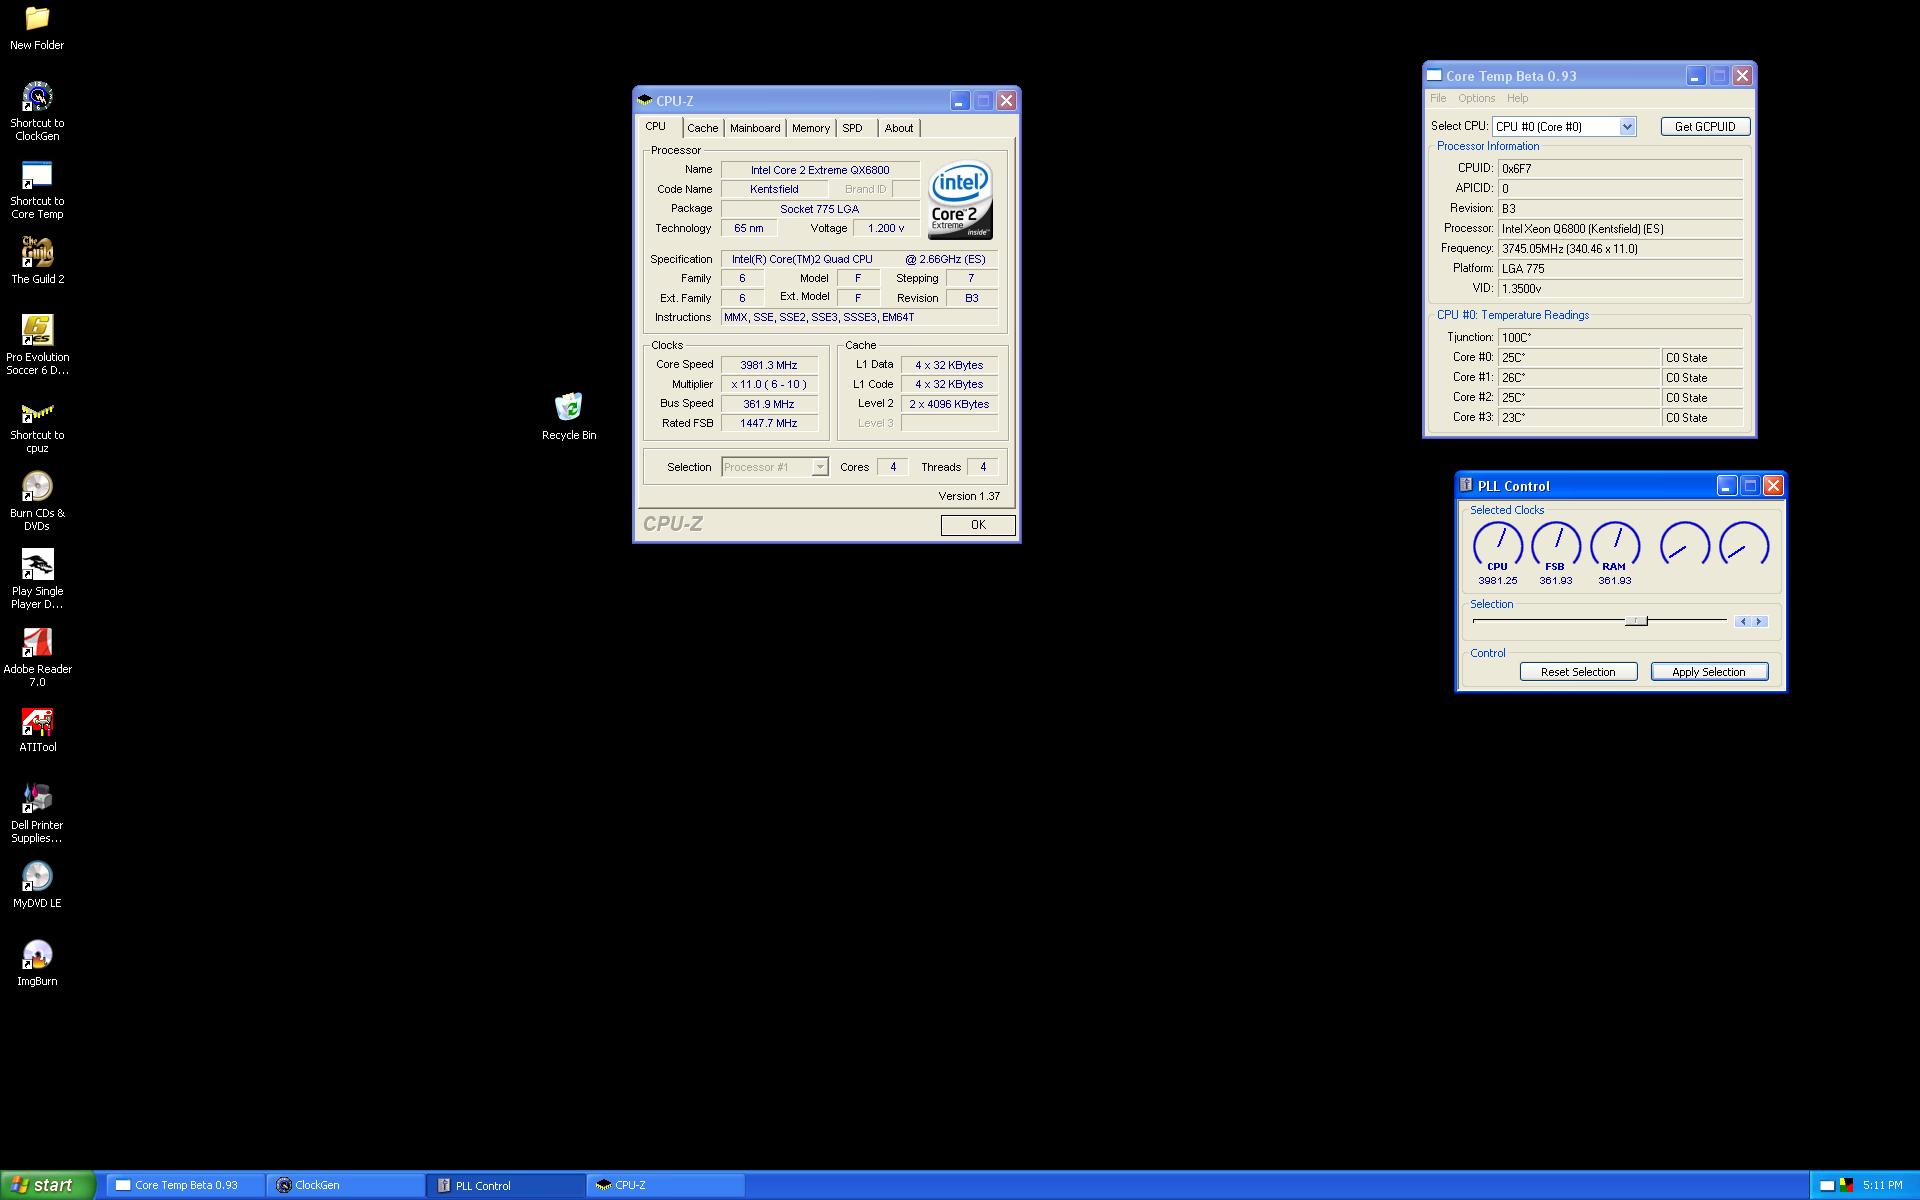The image size is (1920, 1200).
Task: Select the MyDVD LE desktop icon
Action: (x=37, y=885)
